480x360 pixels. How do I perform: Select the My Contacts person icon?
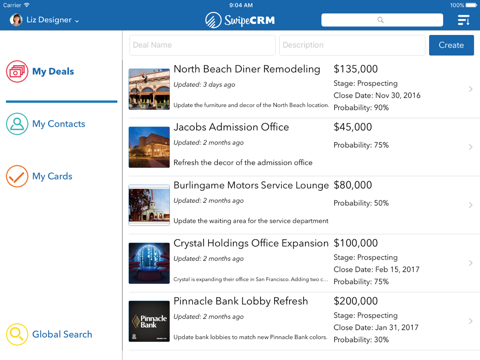(x=17, y=124)
